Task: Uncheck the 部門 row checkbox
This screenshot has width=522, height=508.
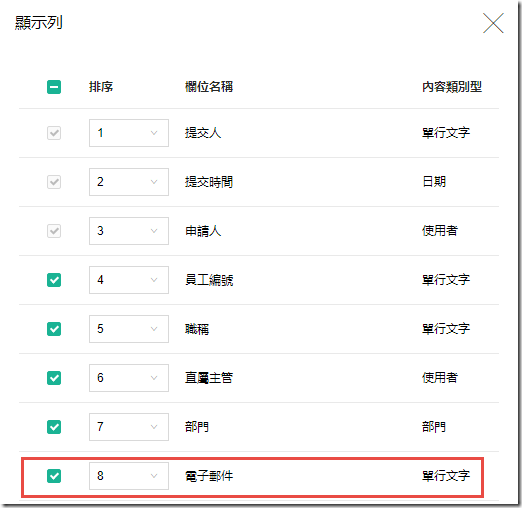Action: click(54, 427)
